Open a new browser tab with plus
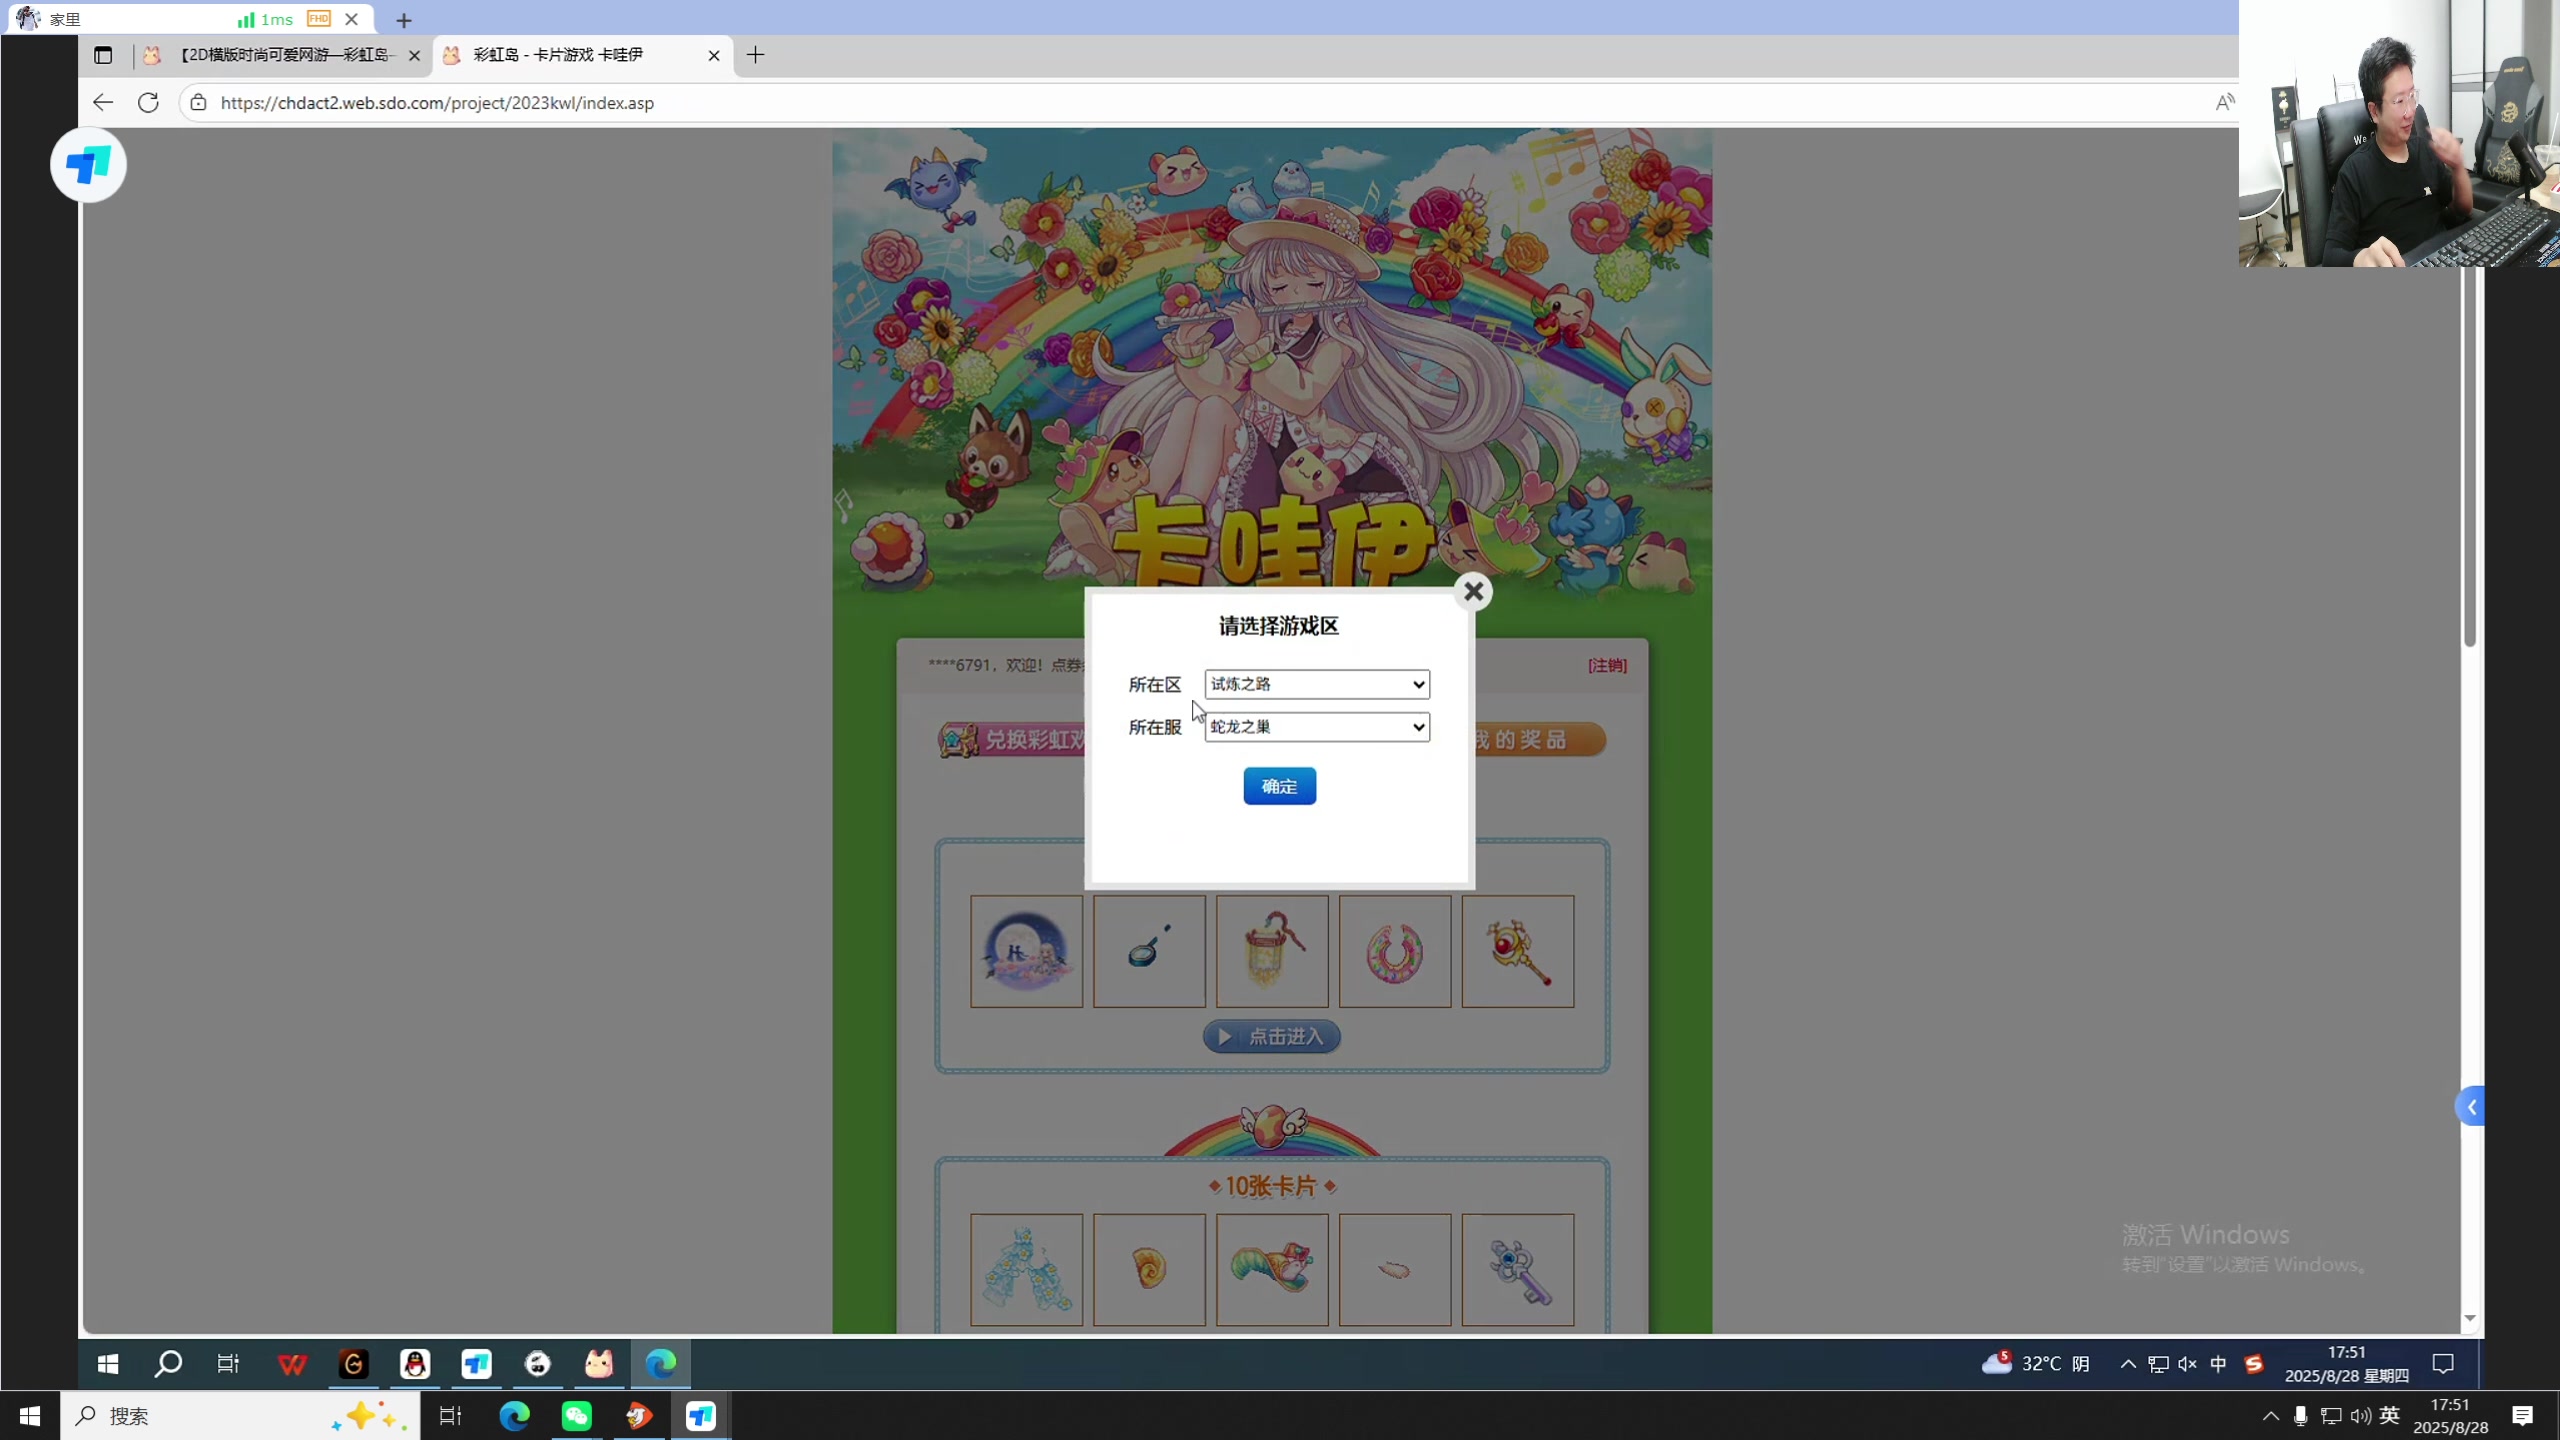The height and width of the screenshot is (1440, 2560). click(x=756, y=55)
